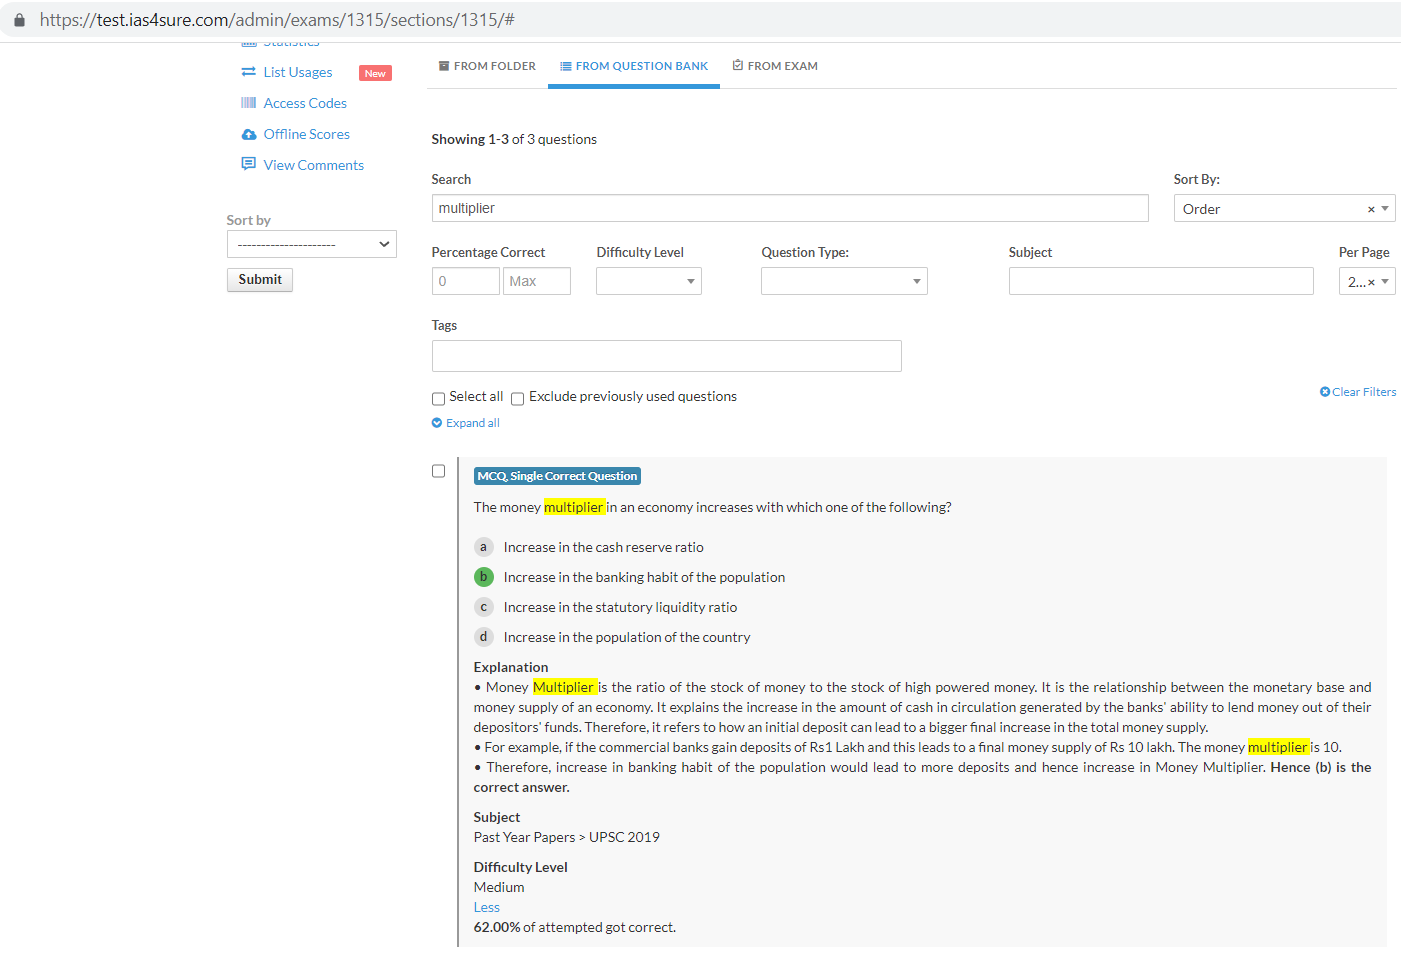Click the Less link to collapse details

point(486,907)
